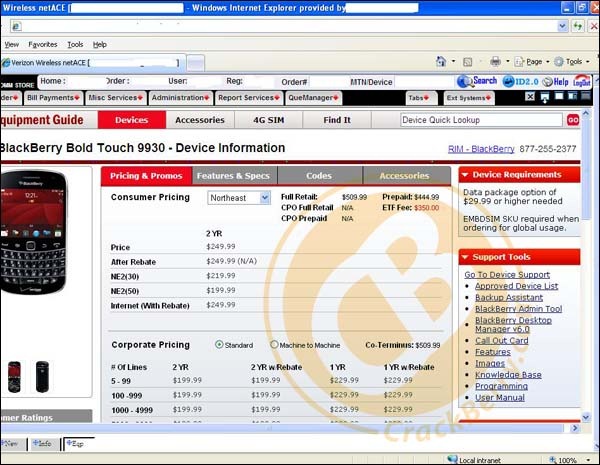600x465 pixels.
Task: Open the Favorites menu
Action: tap(43, 44)
